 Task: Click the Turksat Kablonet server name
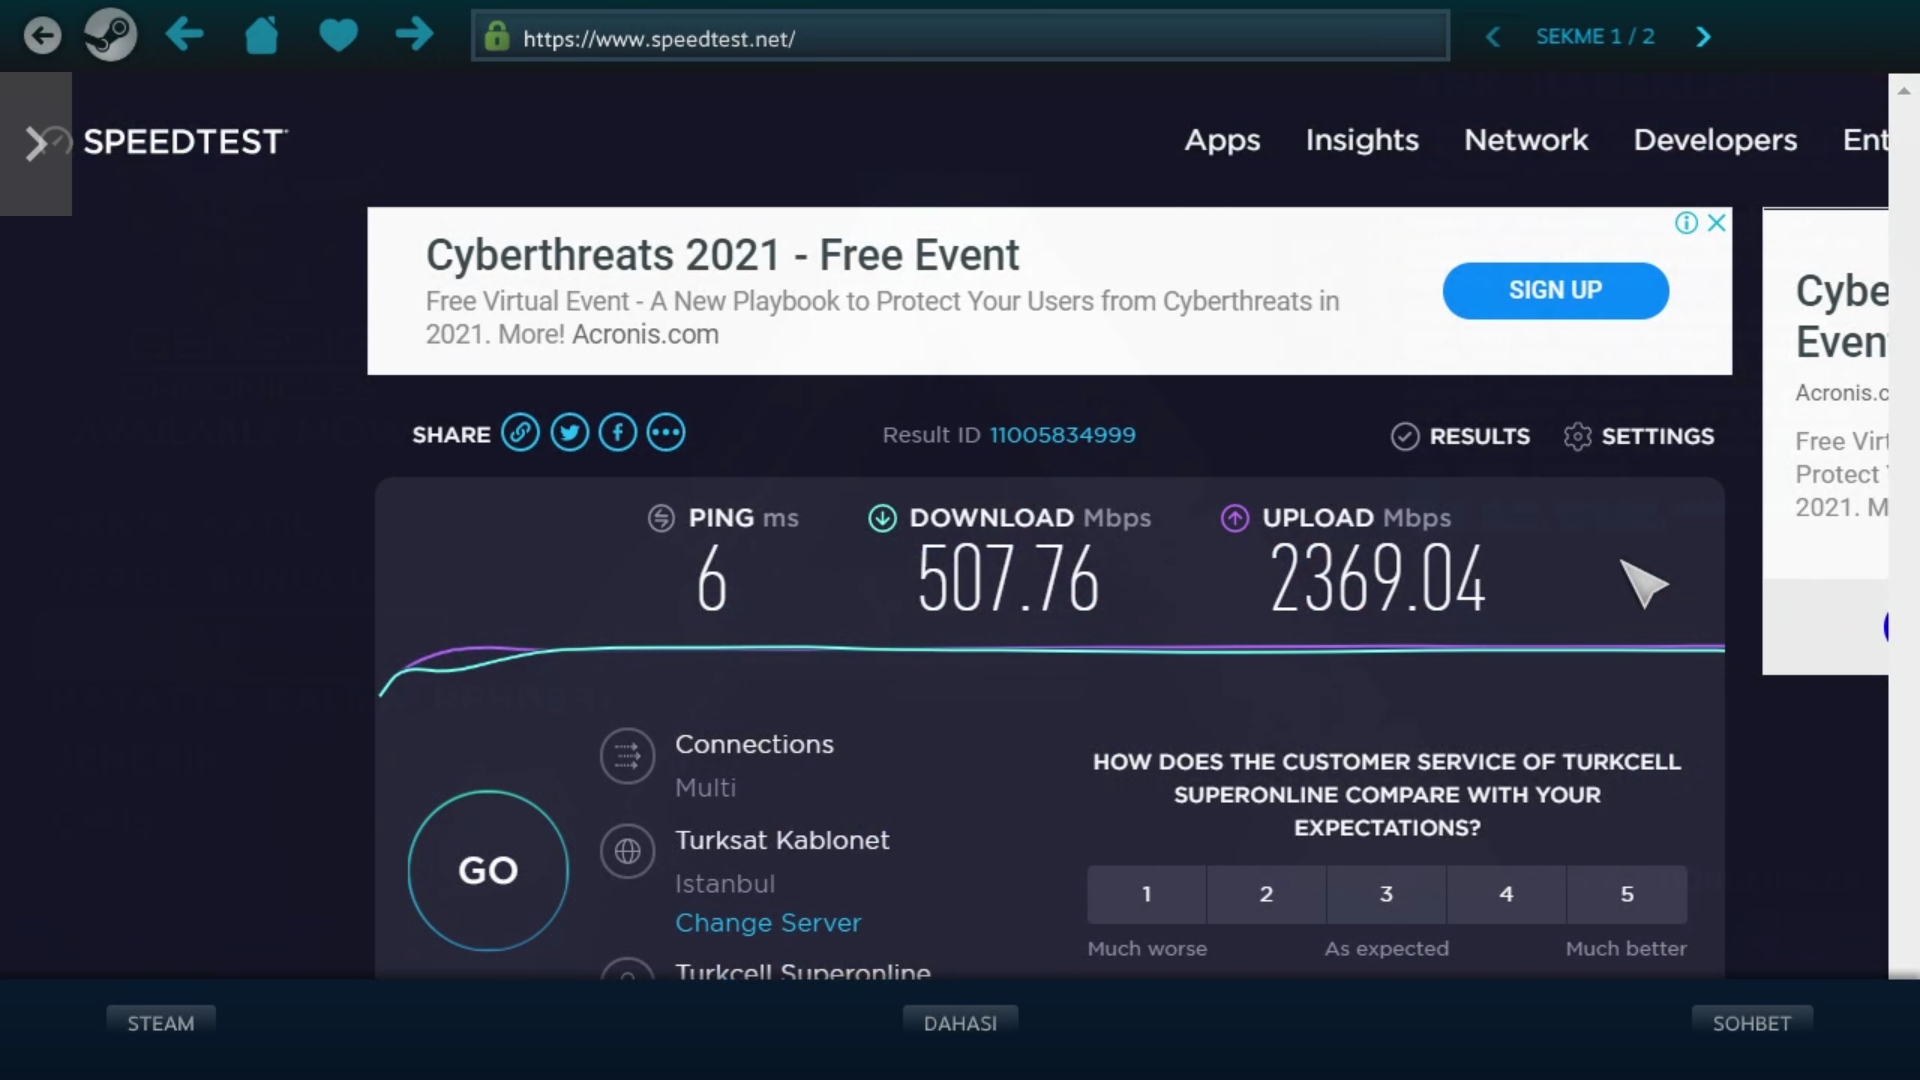point(782,840)
